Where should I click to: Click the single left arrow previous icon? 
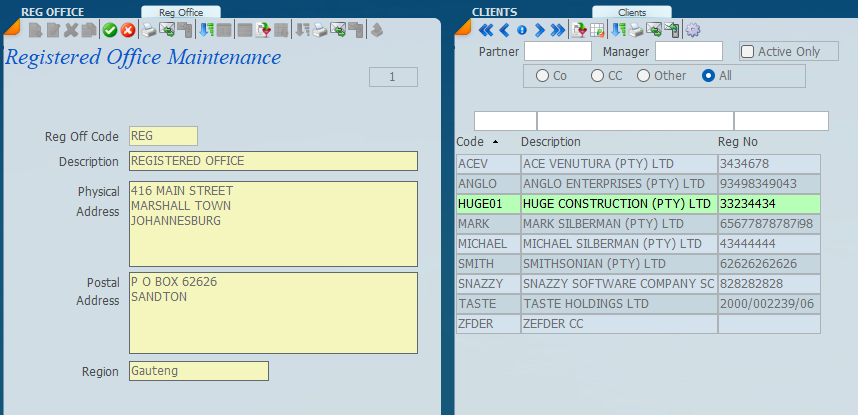pyautogui.click(x=504, y=30)
